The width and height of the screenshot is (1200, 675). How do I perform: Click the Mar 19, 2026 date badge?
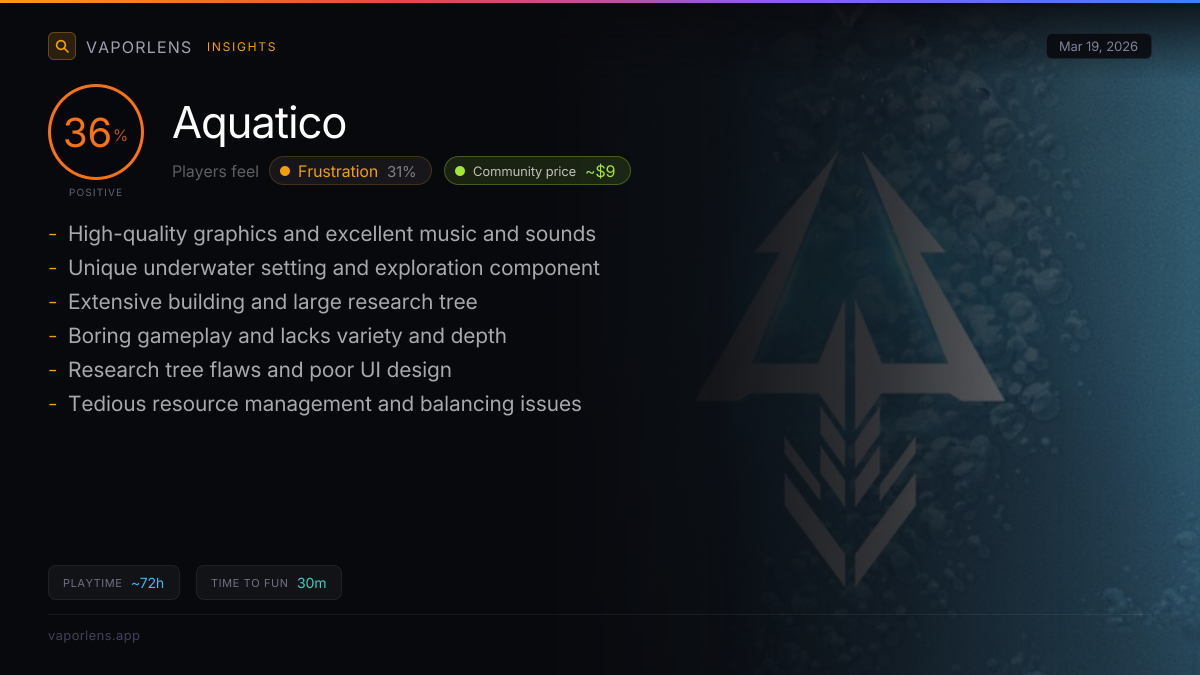coord(1098,47)
